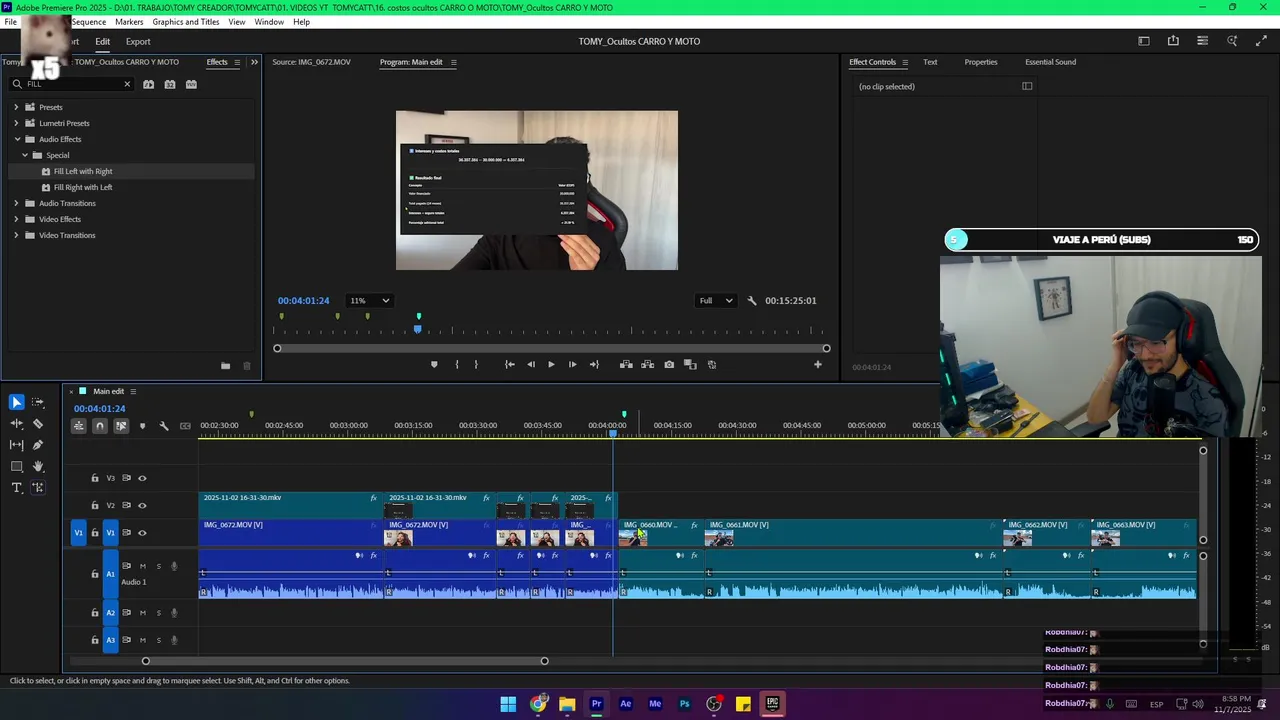This screenshot has width=1280, height=720.
Task: Select the Track Select Forward tool
Action: tap(38, 402)
